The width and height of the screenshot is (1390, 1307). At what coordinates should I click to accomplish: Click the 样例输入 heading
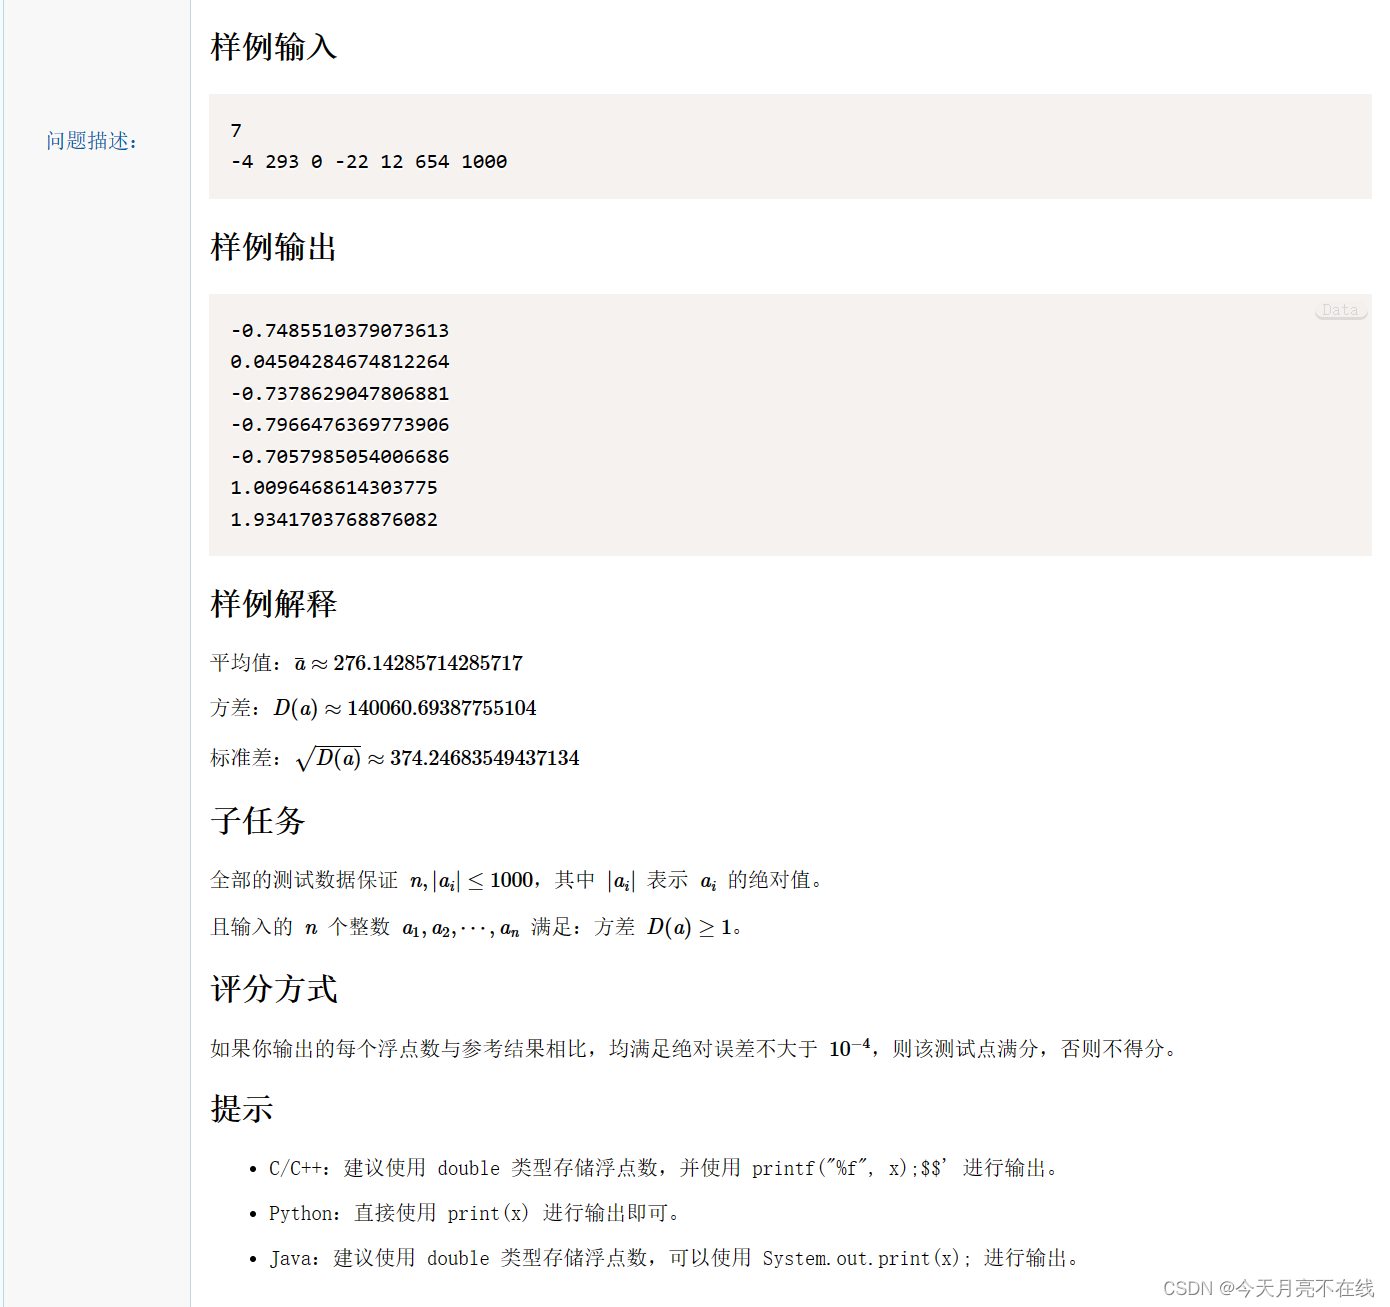273,47
